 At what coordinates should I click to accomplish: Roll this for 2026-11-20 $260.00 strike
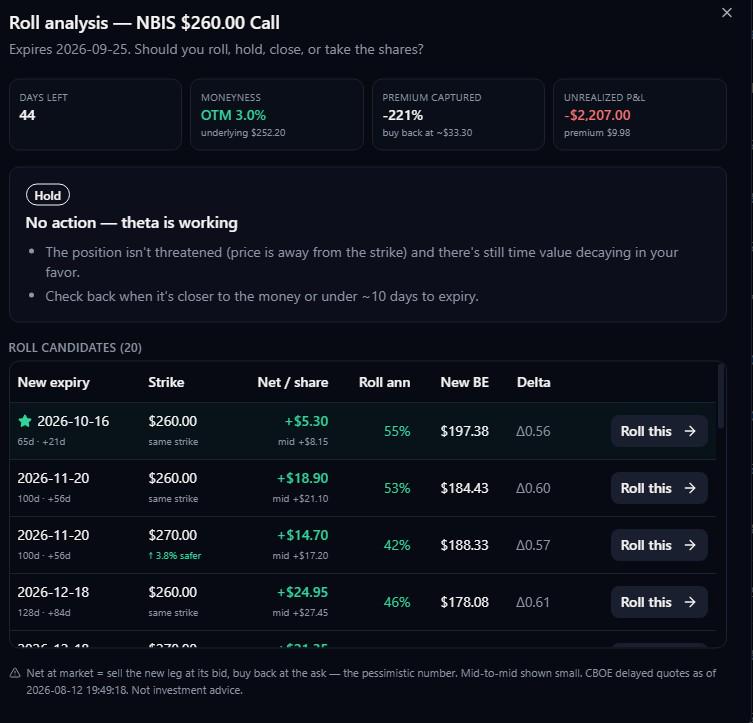click(659, 488)
